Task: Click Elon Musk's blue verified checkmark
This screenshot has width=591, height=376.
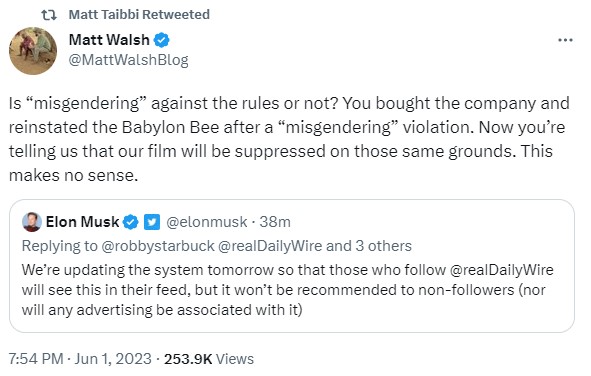Action: 130,222
